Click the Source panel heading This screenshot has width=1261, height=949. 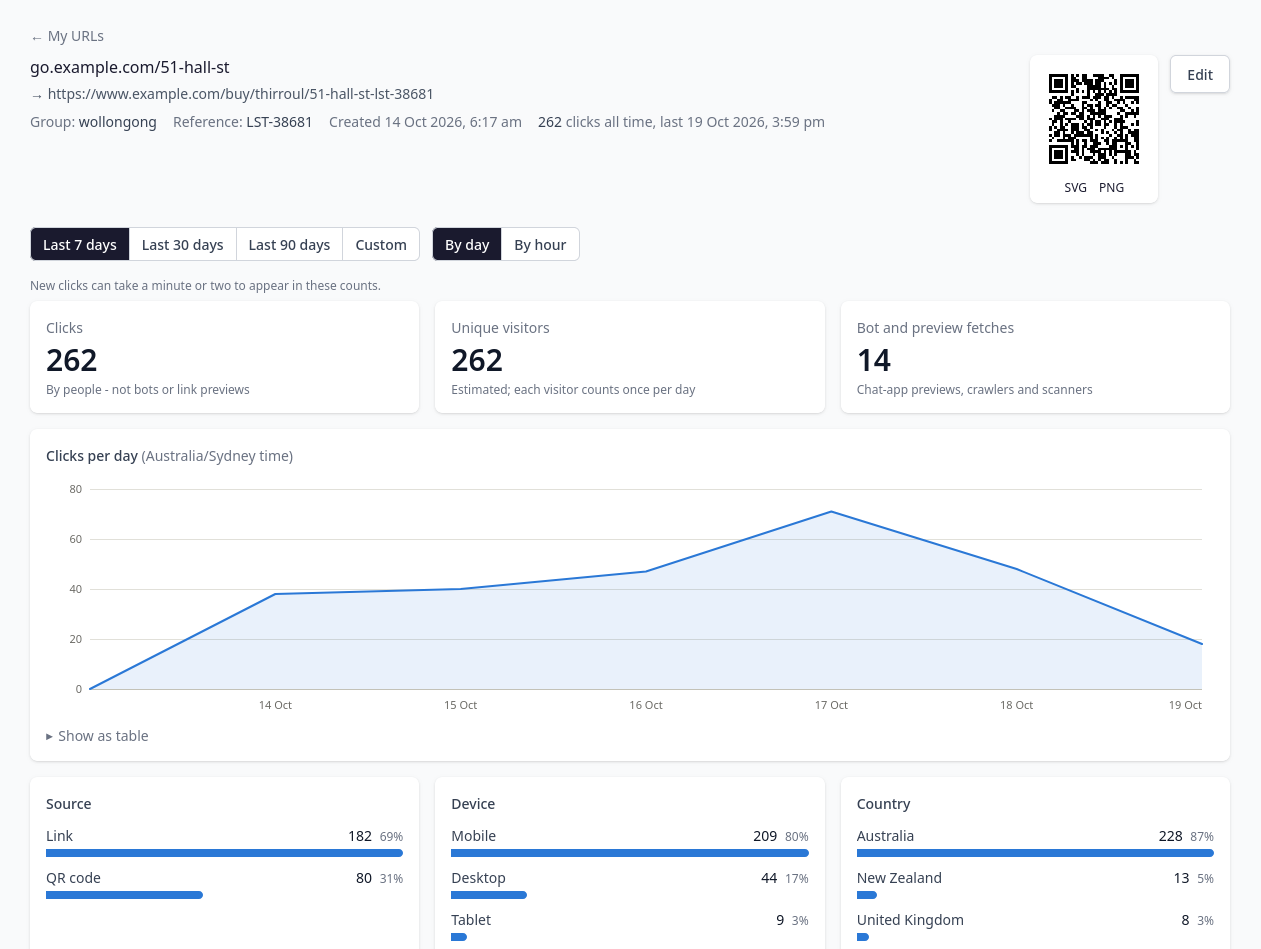click(69, 804)
